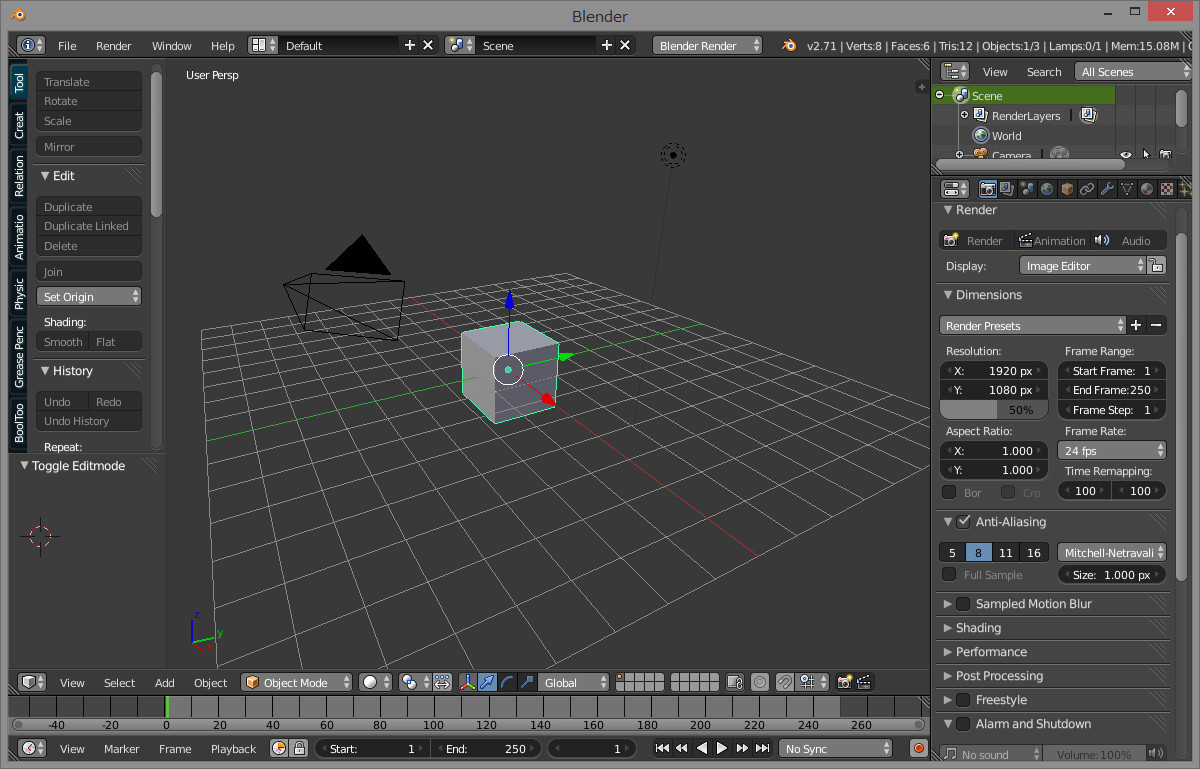Click the rotate manipulator arc icon
Screen dimensions: 1200x769
(507, 682)
